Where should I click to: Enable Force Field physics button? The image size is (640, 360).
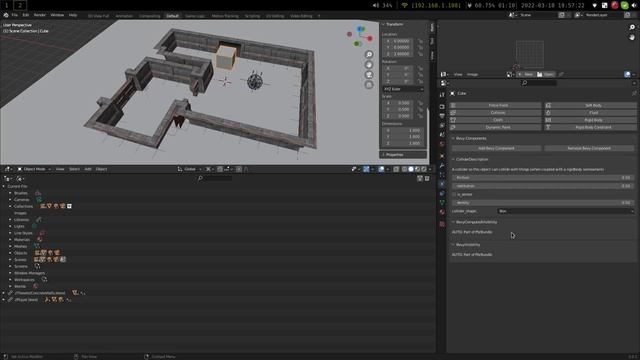495,105
